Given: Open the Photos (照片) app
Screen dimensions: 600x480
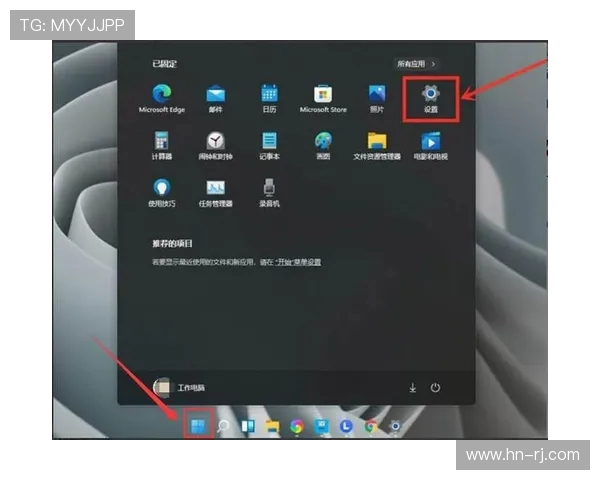Looking at the screenshot, I should coord(377,98).
